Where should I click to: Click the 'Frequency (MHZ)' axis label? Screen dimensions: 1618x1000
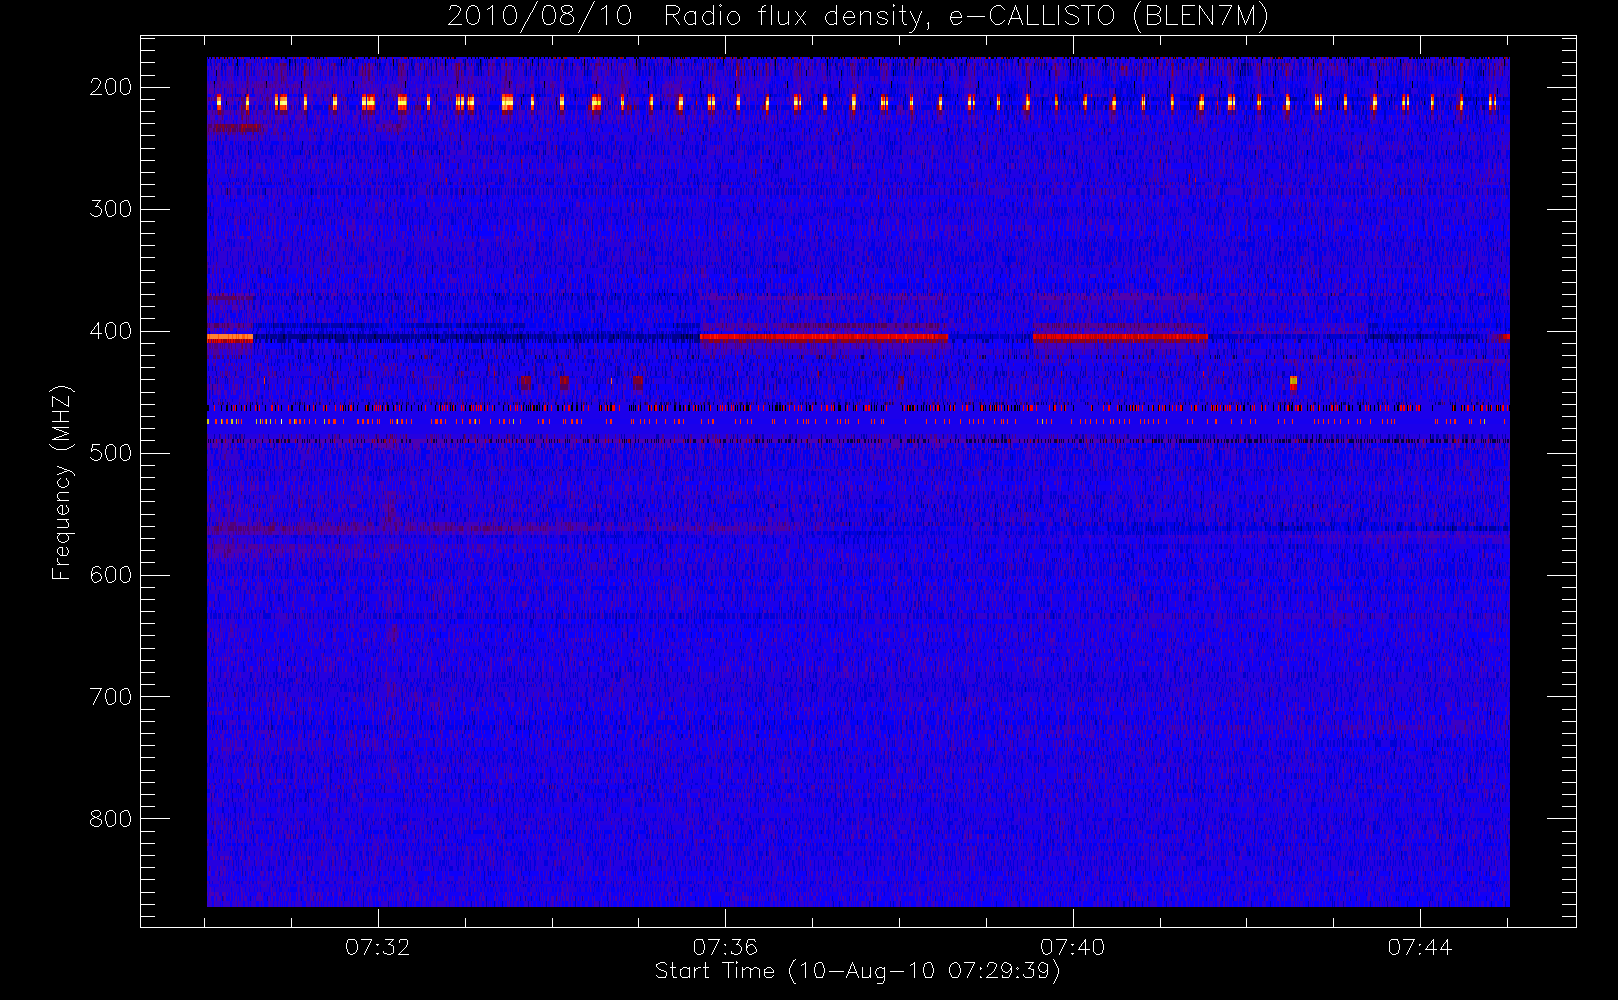click(x=62, y=482)
